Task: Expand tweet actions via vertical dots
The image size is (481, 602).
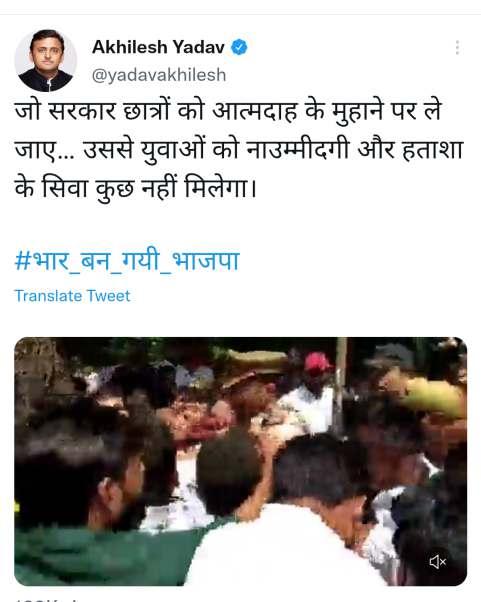Action: tap(457, 48)
